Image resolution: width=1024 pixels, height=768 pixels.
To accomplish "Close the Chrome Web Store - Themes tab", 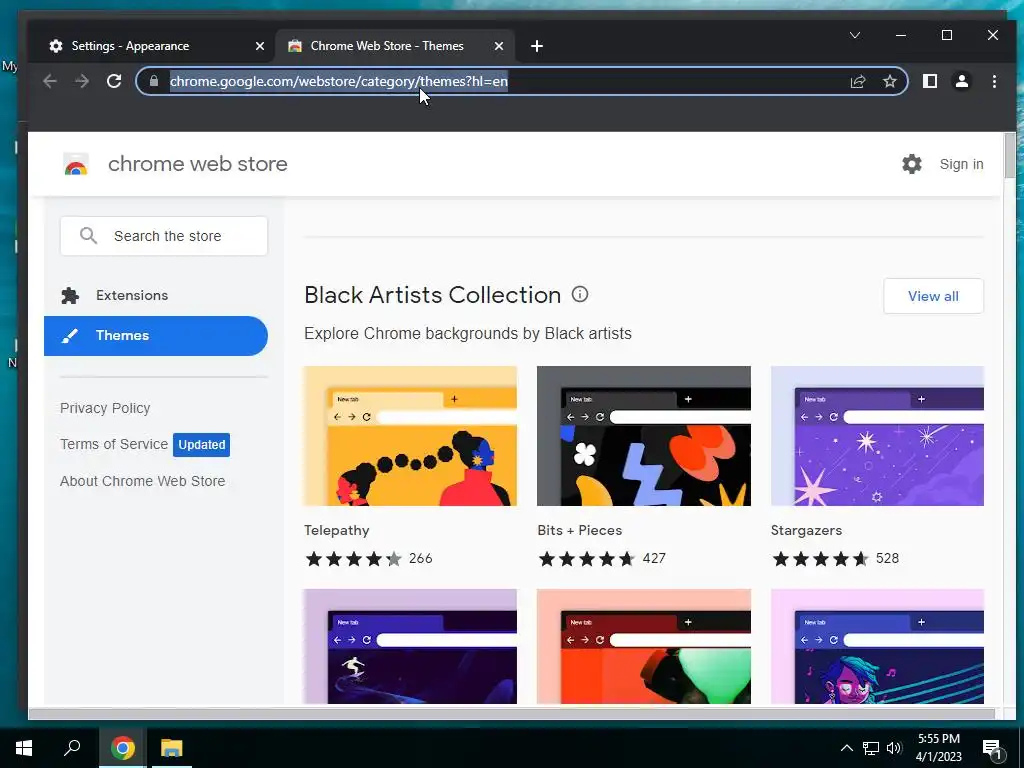I will coord(499,46).
